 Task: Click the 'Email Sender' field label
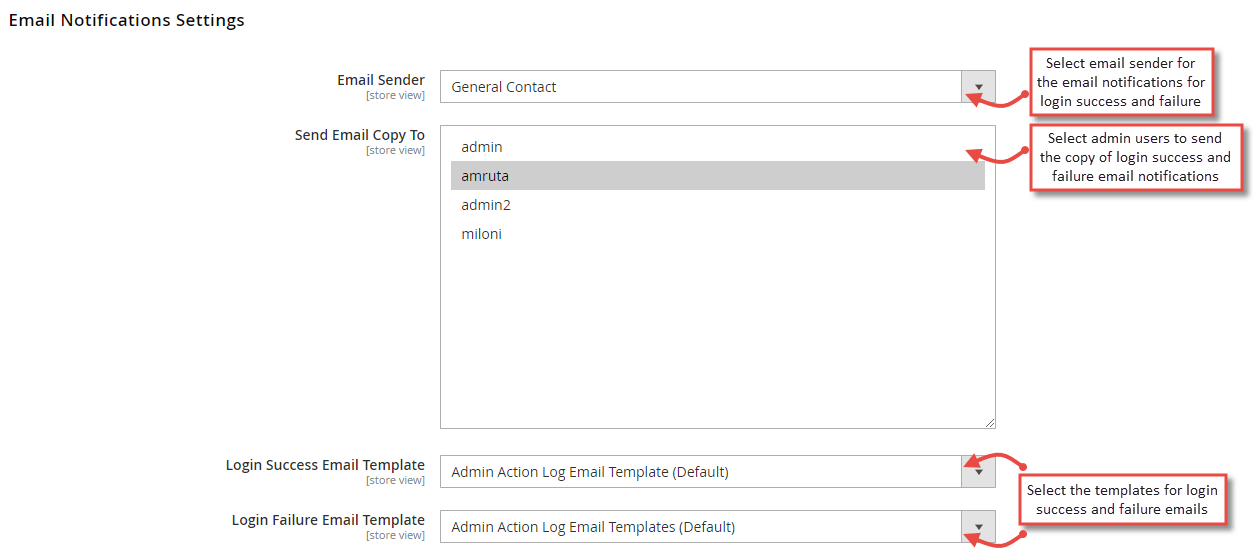381,80
